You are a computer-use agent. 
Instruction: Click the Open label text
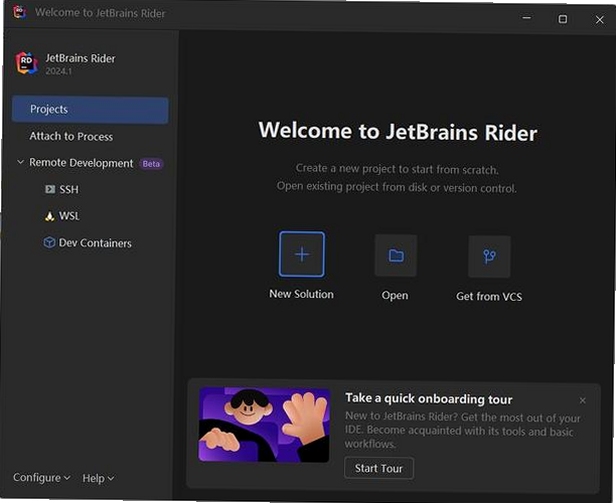[x=395, y=295]
